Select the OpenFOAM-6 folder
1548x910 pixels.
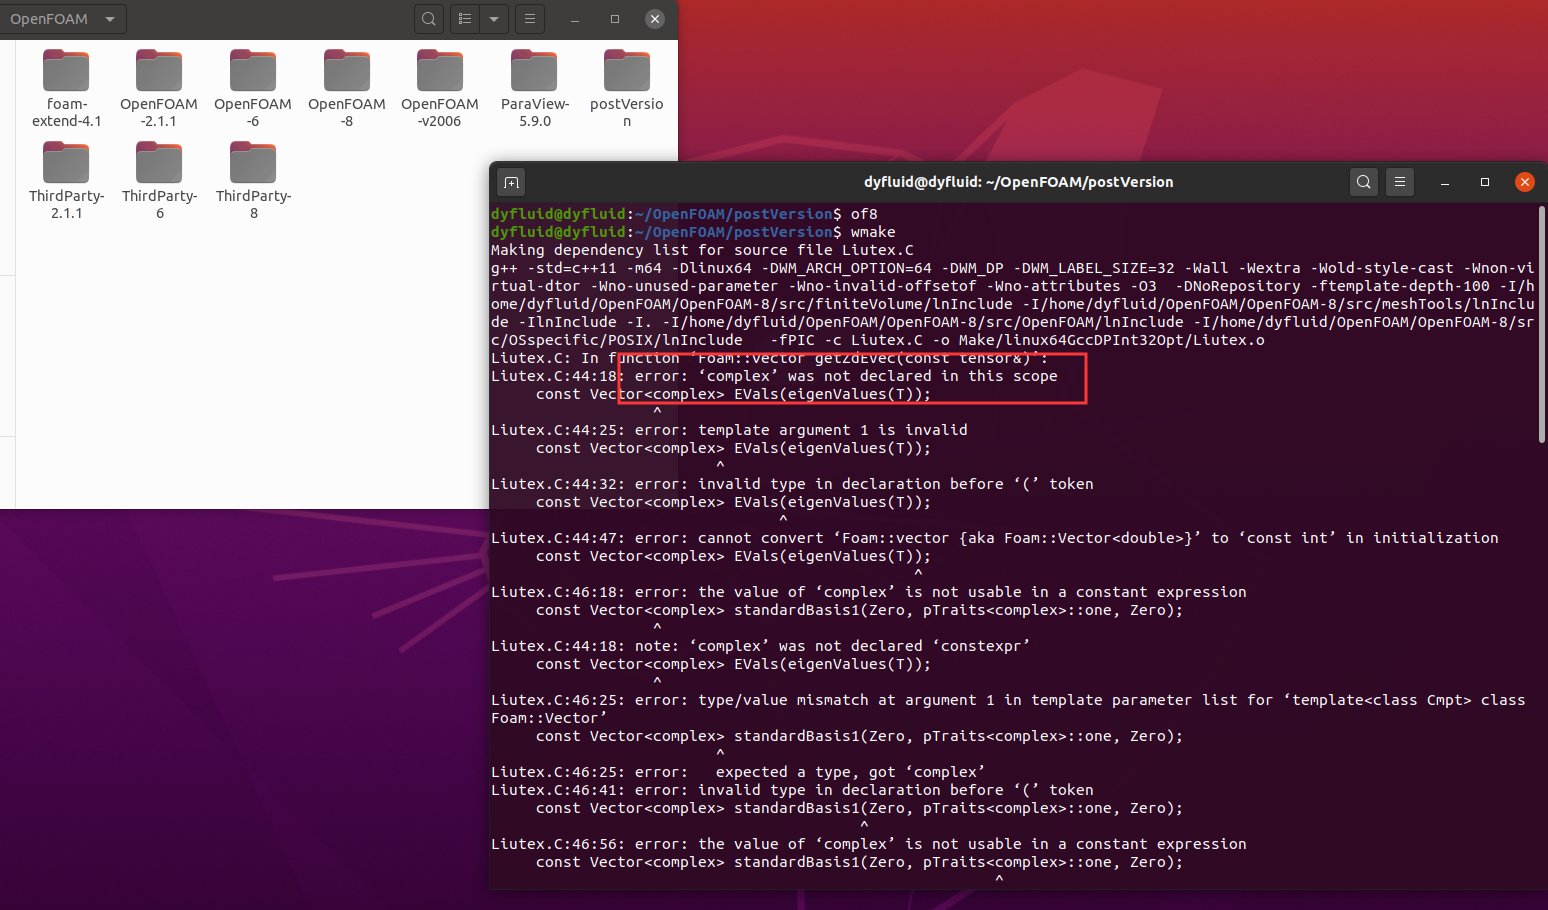[253, 89]
